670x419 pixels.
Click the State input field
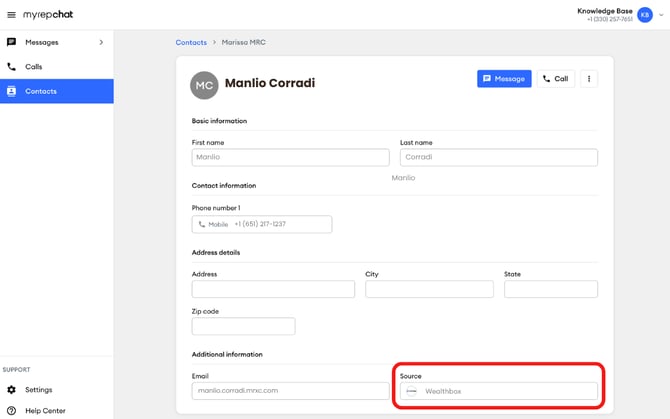tap(551, 289)
